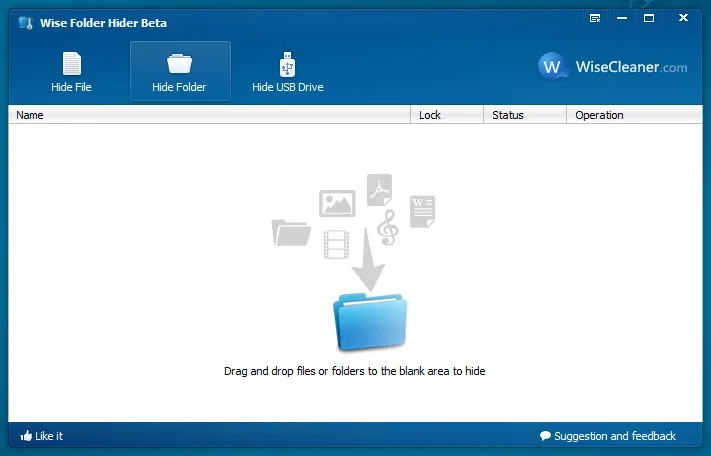711x456 pixels.
Task: Sort by the Operation column header
Action: click(635, 115)
